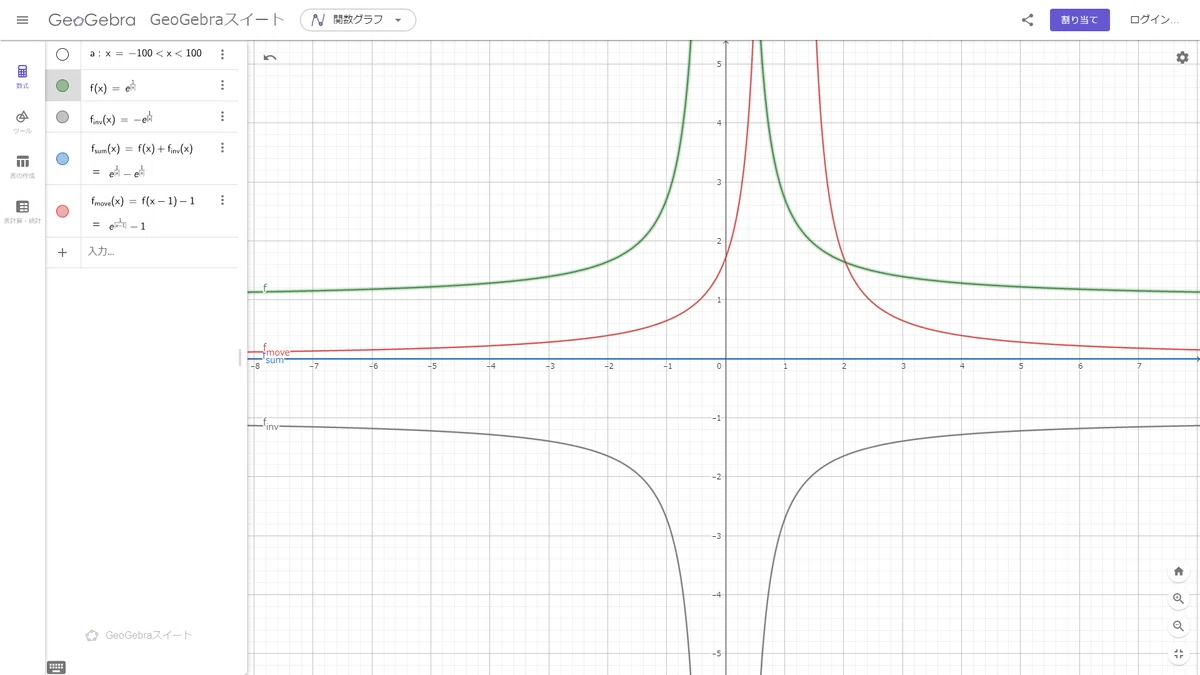Click the share icon
Image resolution: width=1200 pixels, height=675 pixels.
pos(1027,20)
